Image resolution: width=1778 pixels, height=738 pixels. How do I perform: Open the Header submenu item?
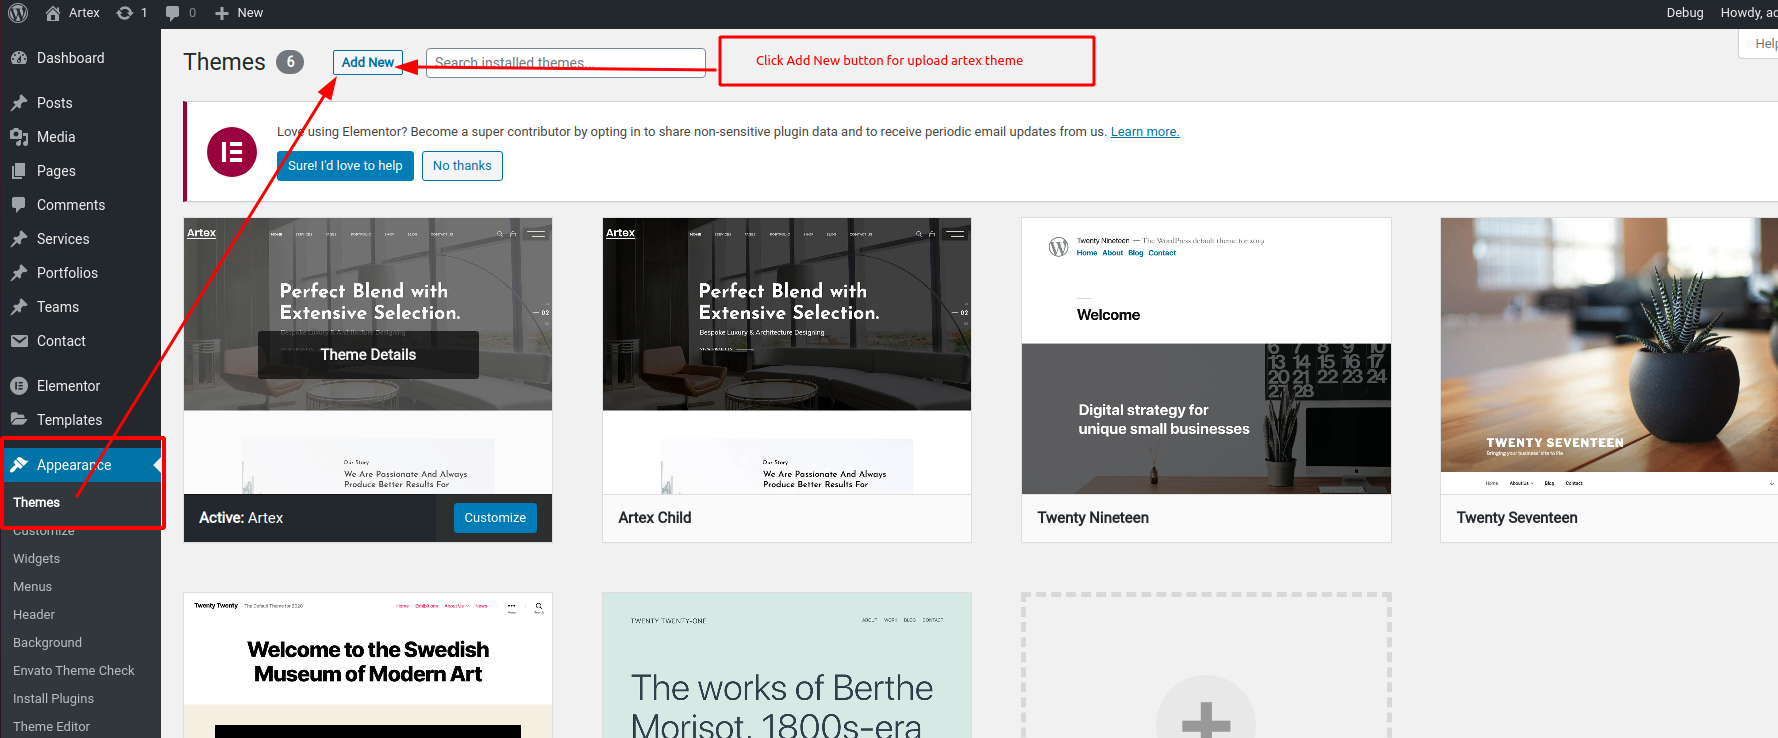click(34, 615)
